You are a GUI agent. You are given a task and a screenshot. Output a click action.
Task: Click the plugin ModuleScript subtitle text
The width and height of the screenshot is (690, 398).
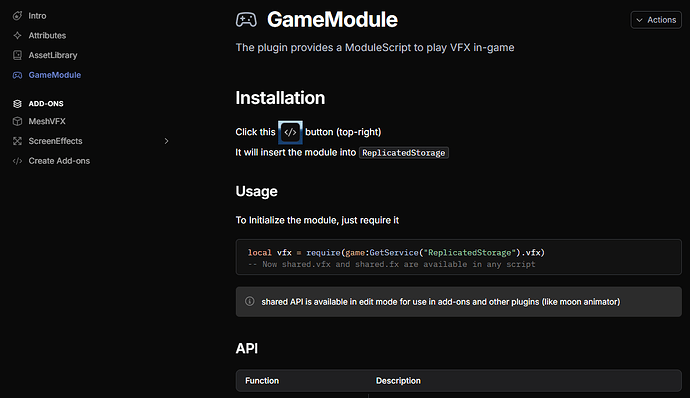374,48
